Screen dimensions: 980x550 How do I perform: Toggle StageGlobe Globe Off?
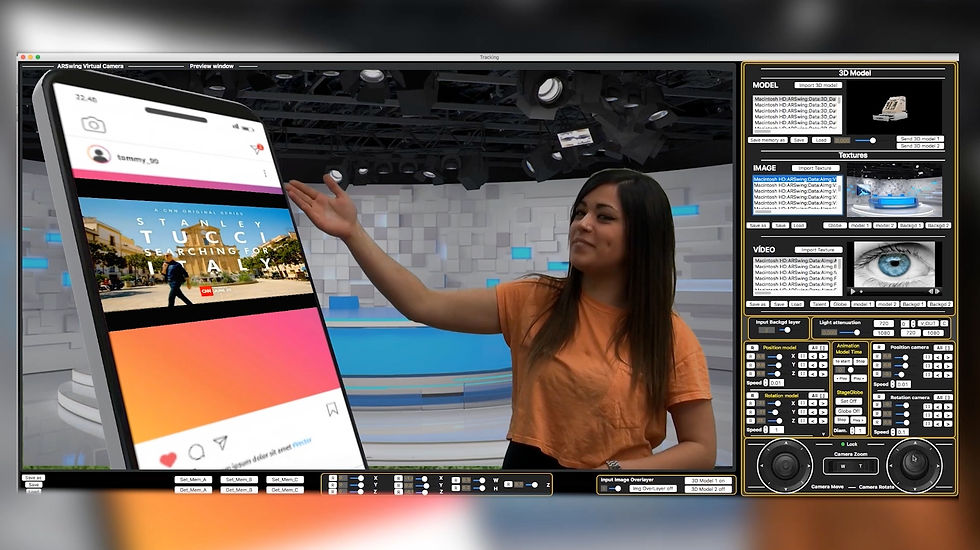click(x=849, y=411)
